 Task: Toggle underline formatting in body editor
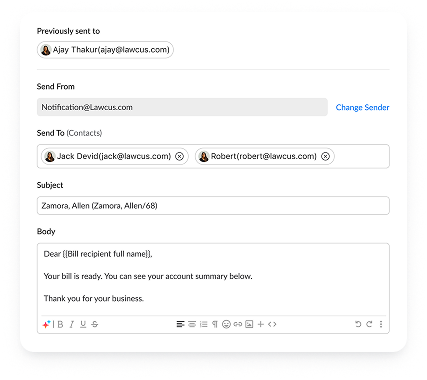pos(83,324)
